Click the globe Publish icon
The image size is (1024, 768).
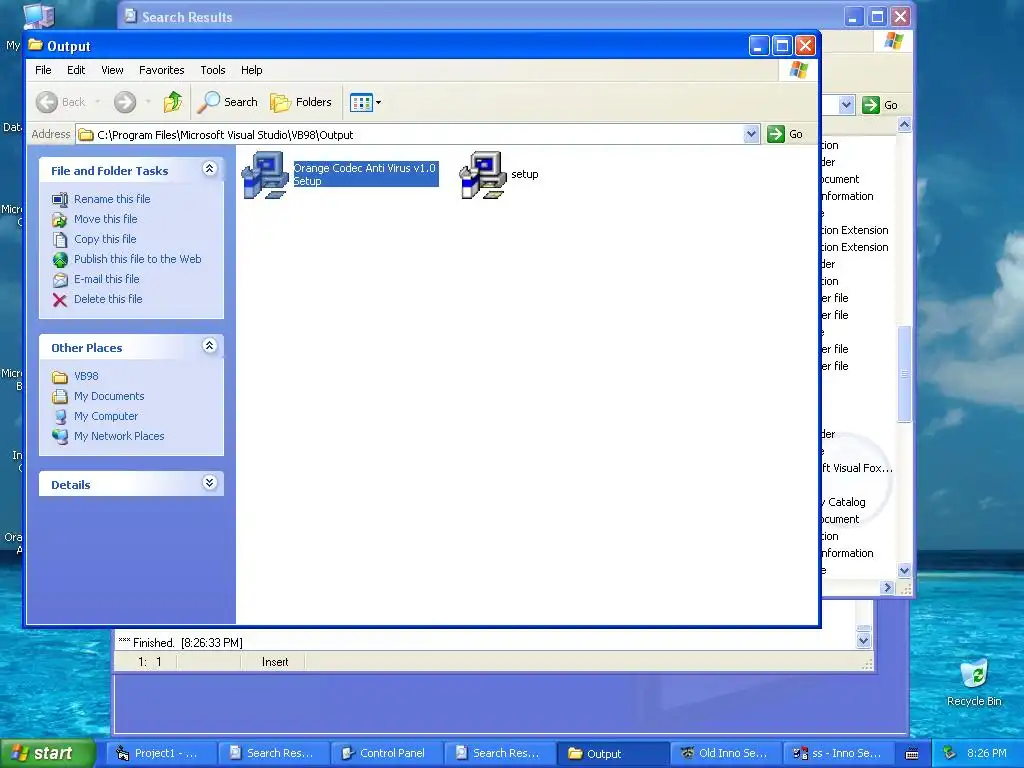[60, 260]
